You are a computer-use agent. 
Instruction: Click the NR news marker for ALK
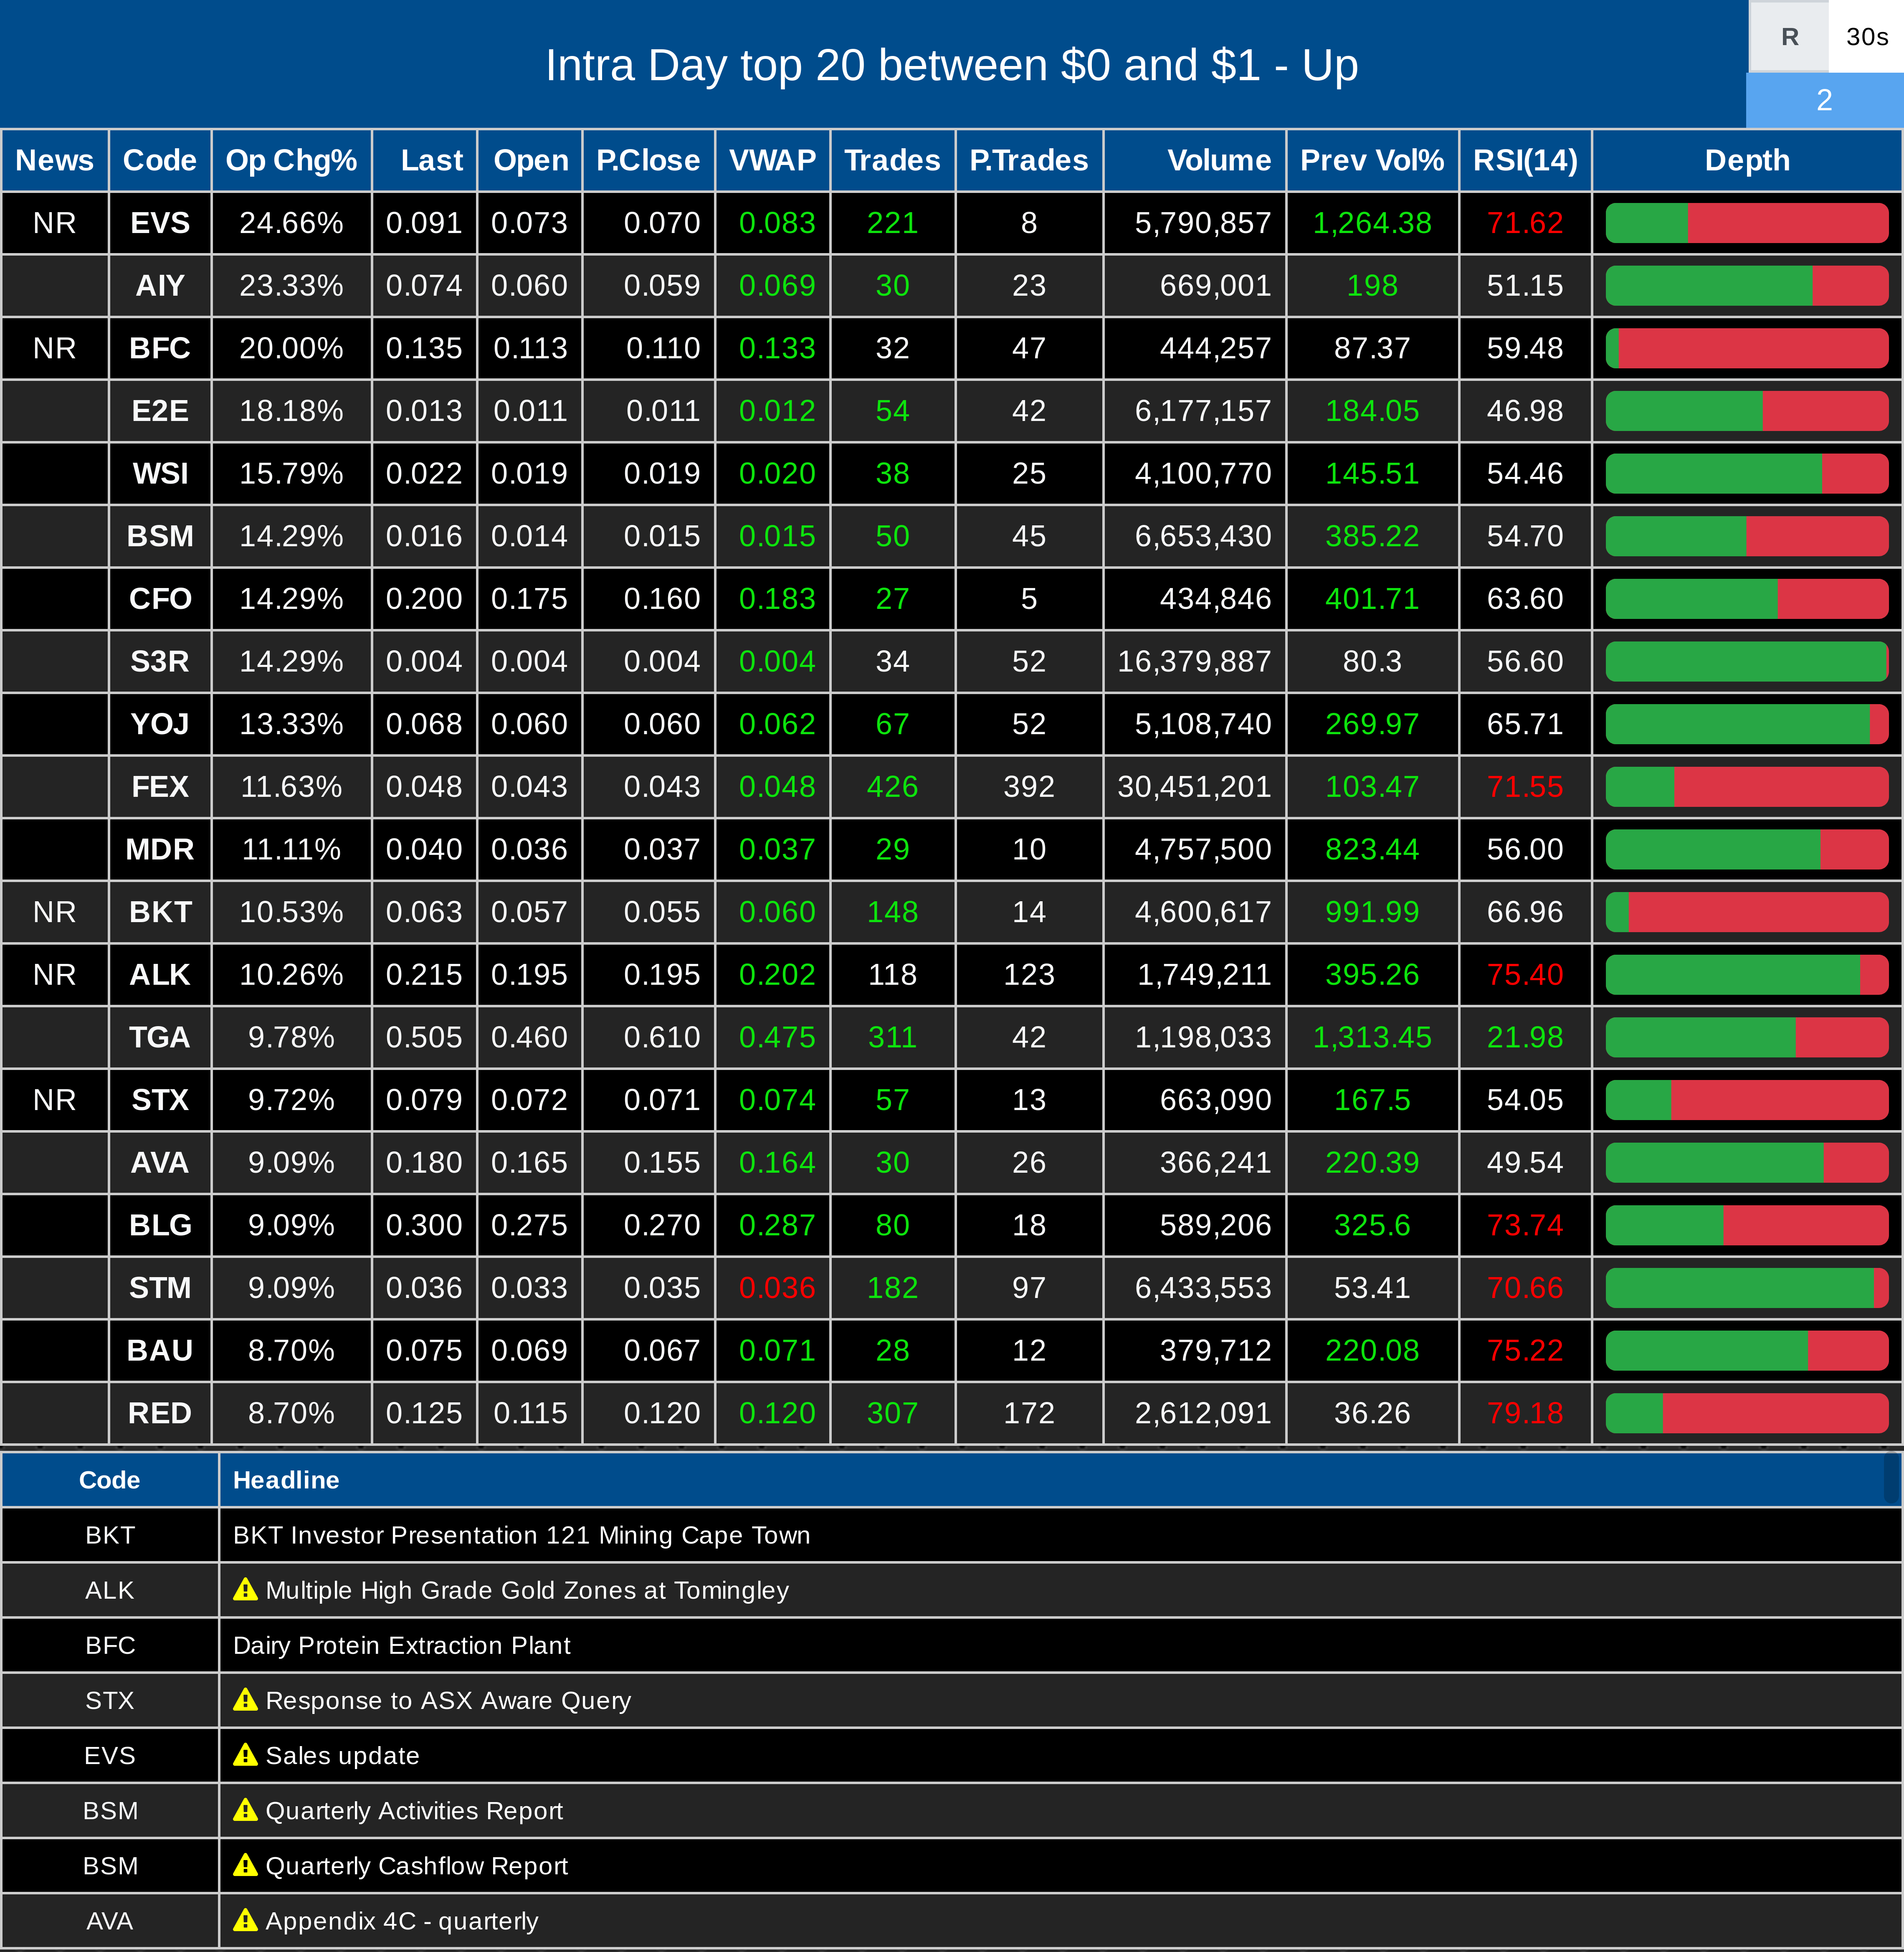(x=54, y=975)
